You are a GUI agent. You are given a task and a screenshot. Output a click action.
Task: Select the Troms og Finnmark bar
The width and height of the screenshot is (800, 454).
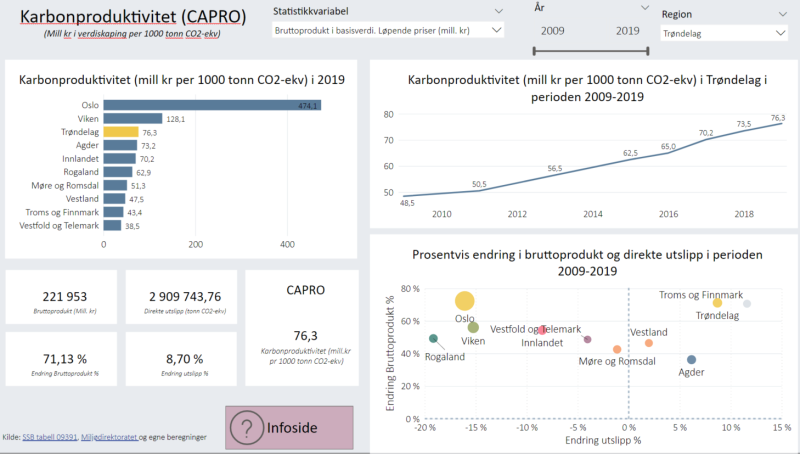coord(113,212)
